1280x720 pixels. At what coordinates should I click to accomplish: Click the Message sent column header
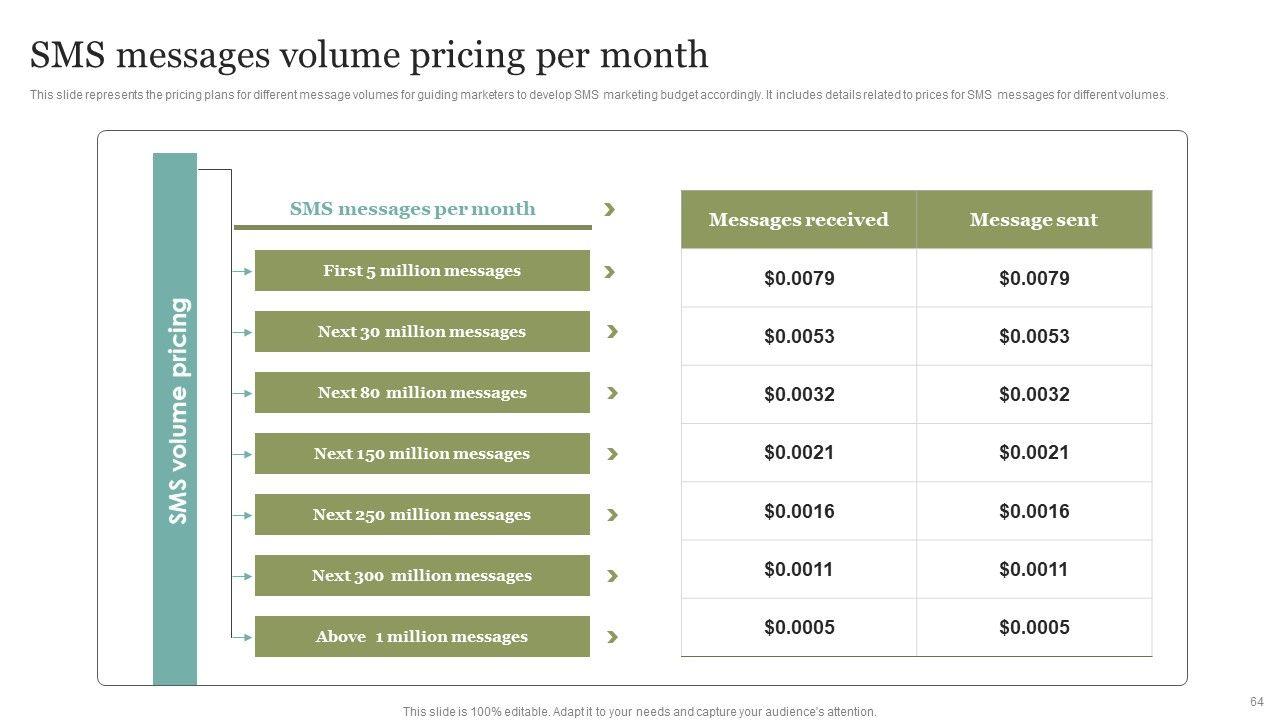click(1033, 220)
